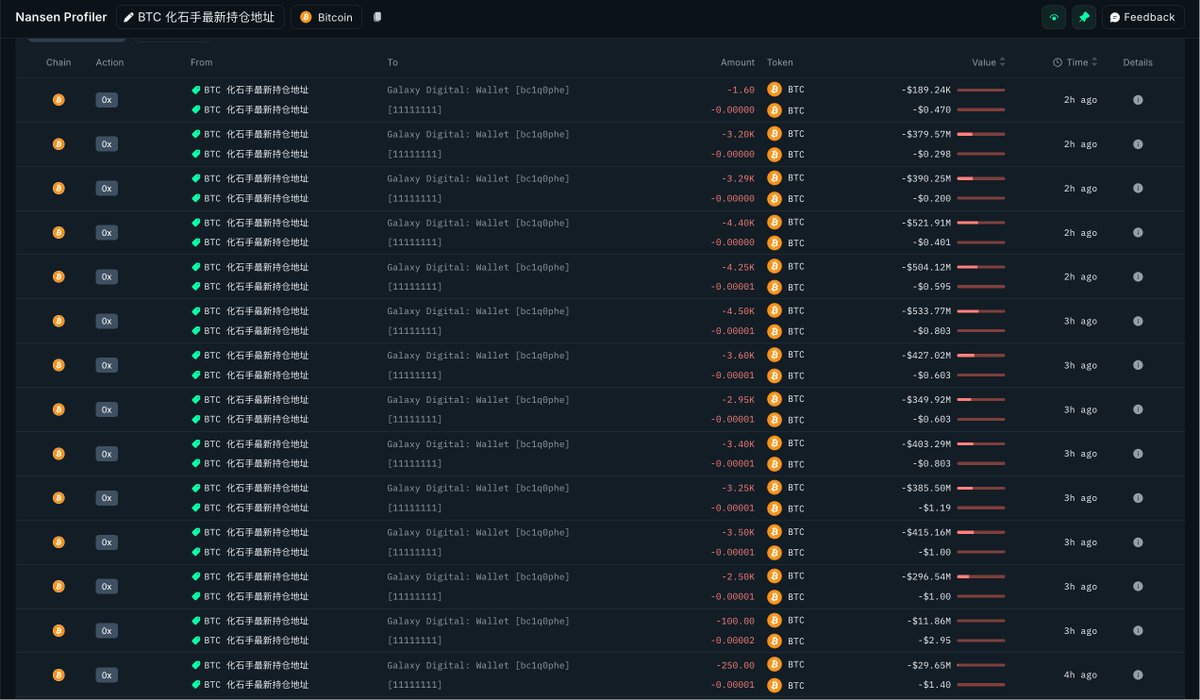Click the Action column header

tap(110, 62)
